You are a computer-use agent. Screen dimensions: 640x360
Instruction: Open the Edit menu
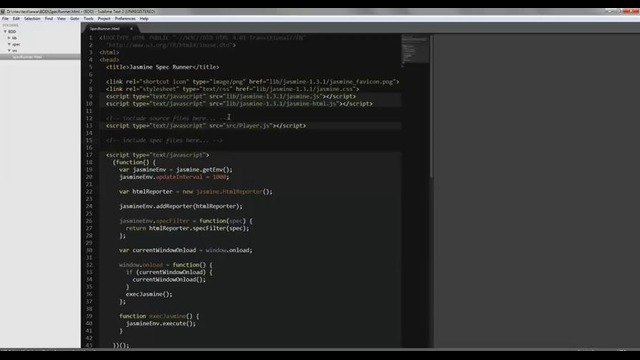coord(16,19)
